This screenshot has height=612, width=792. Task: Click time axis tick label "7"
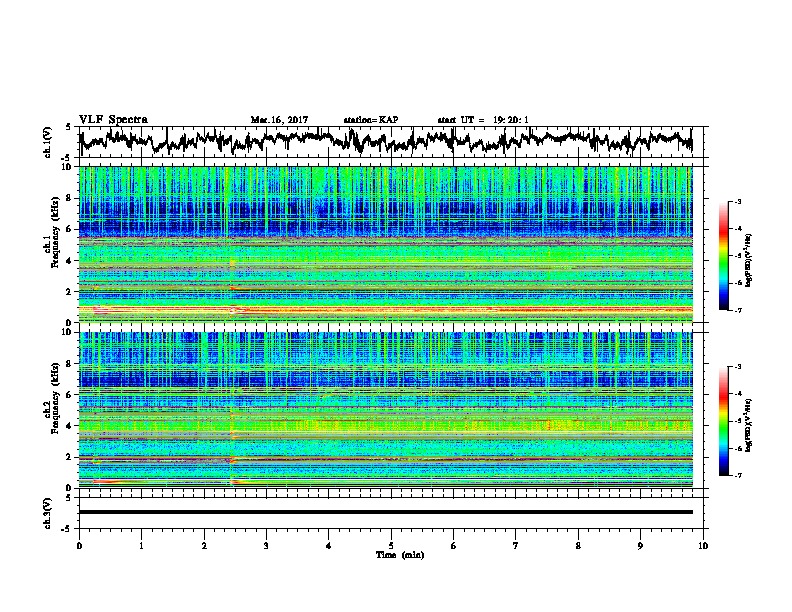coord(516,545)
